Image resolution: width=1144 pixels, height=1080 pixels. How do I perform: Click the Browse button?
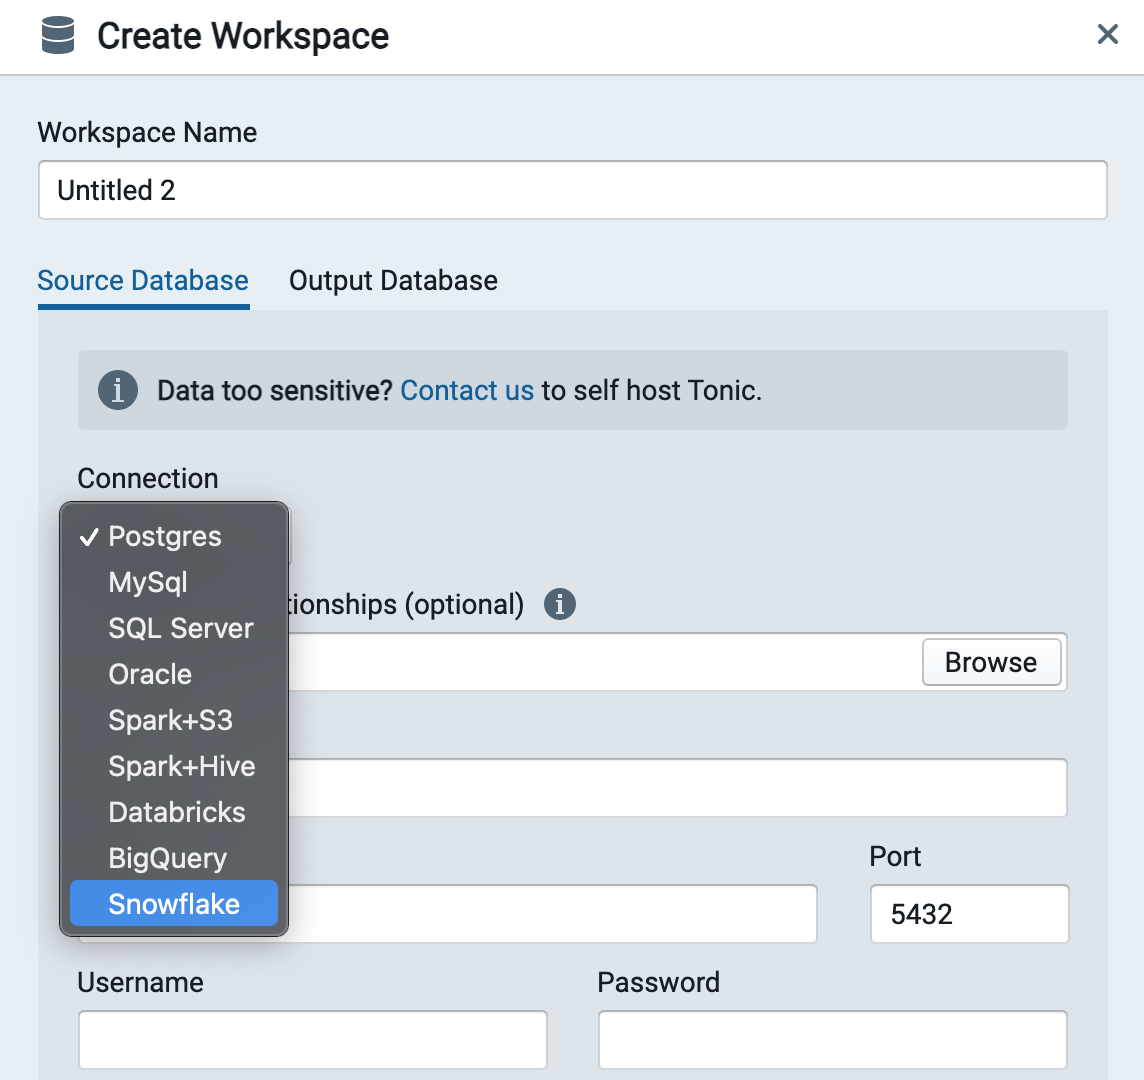[992, 662]
